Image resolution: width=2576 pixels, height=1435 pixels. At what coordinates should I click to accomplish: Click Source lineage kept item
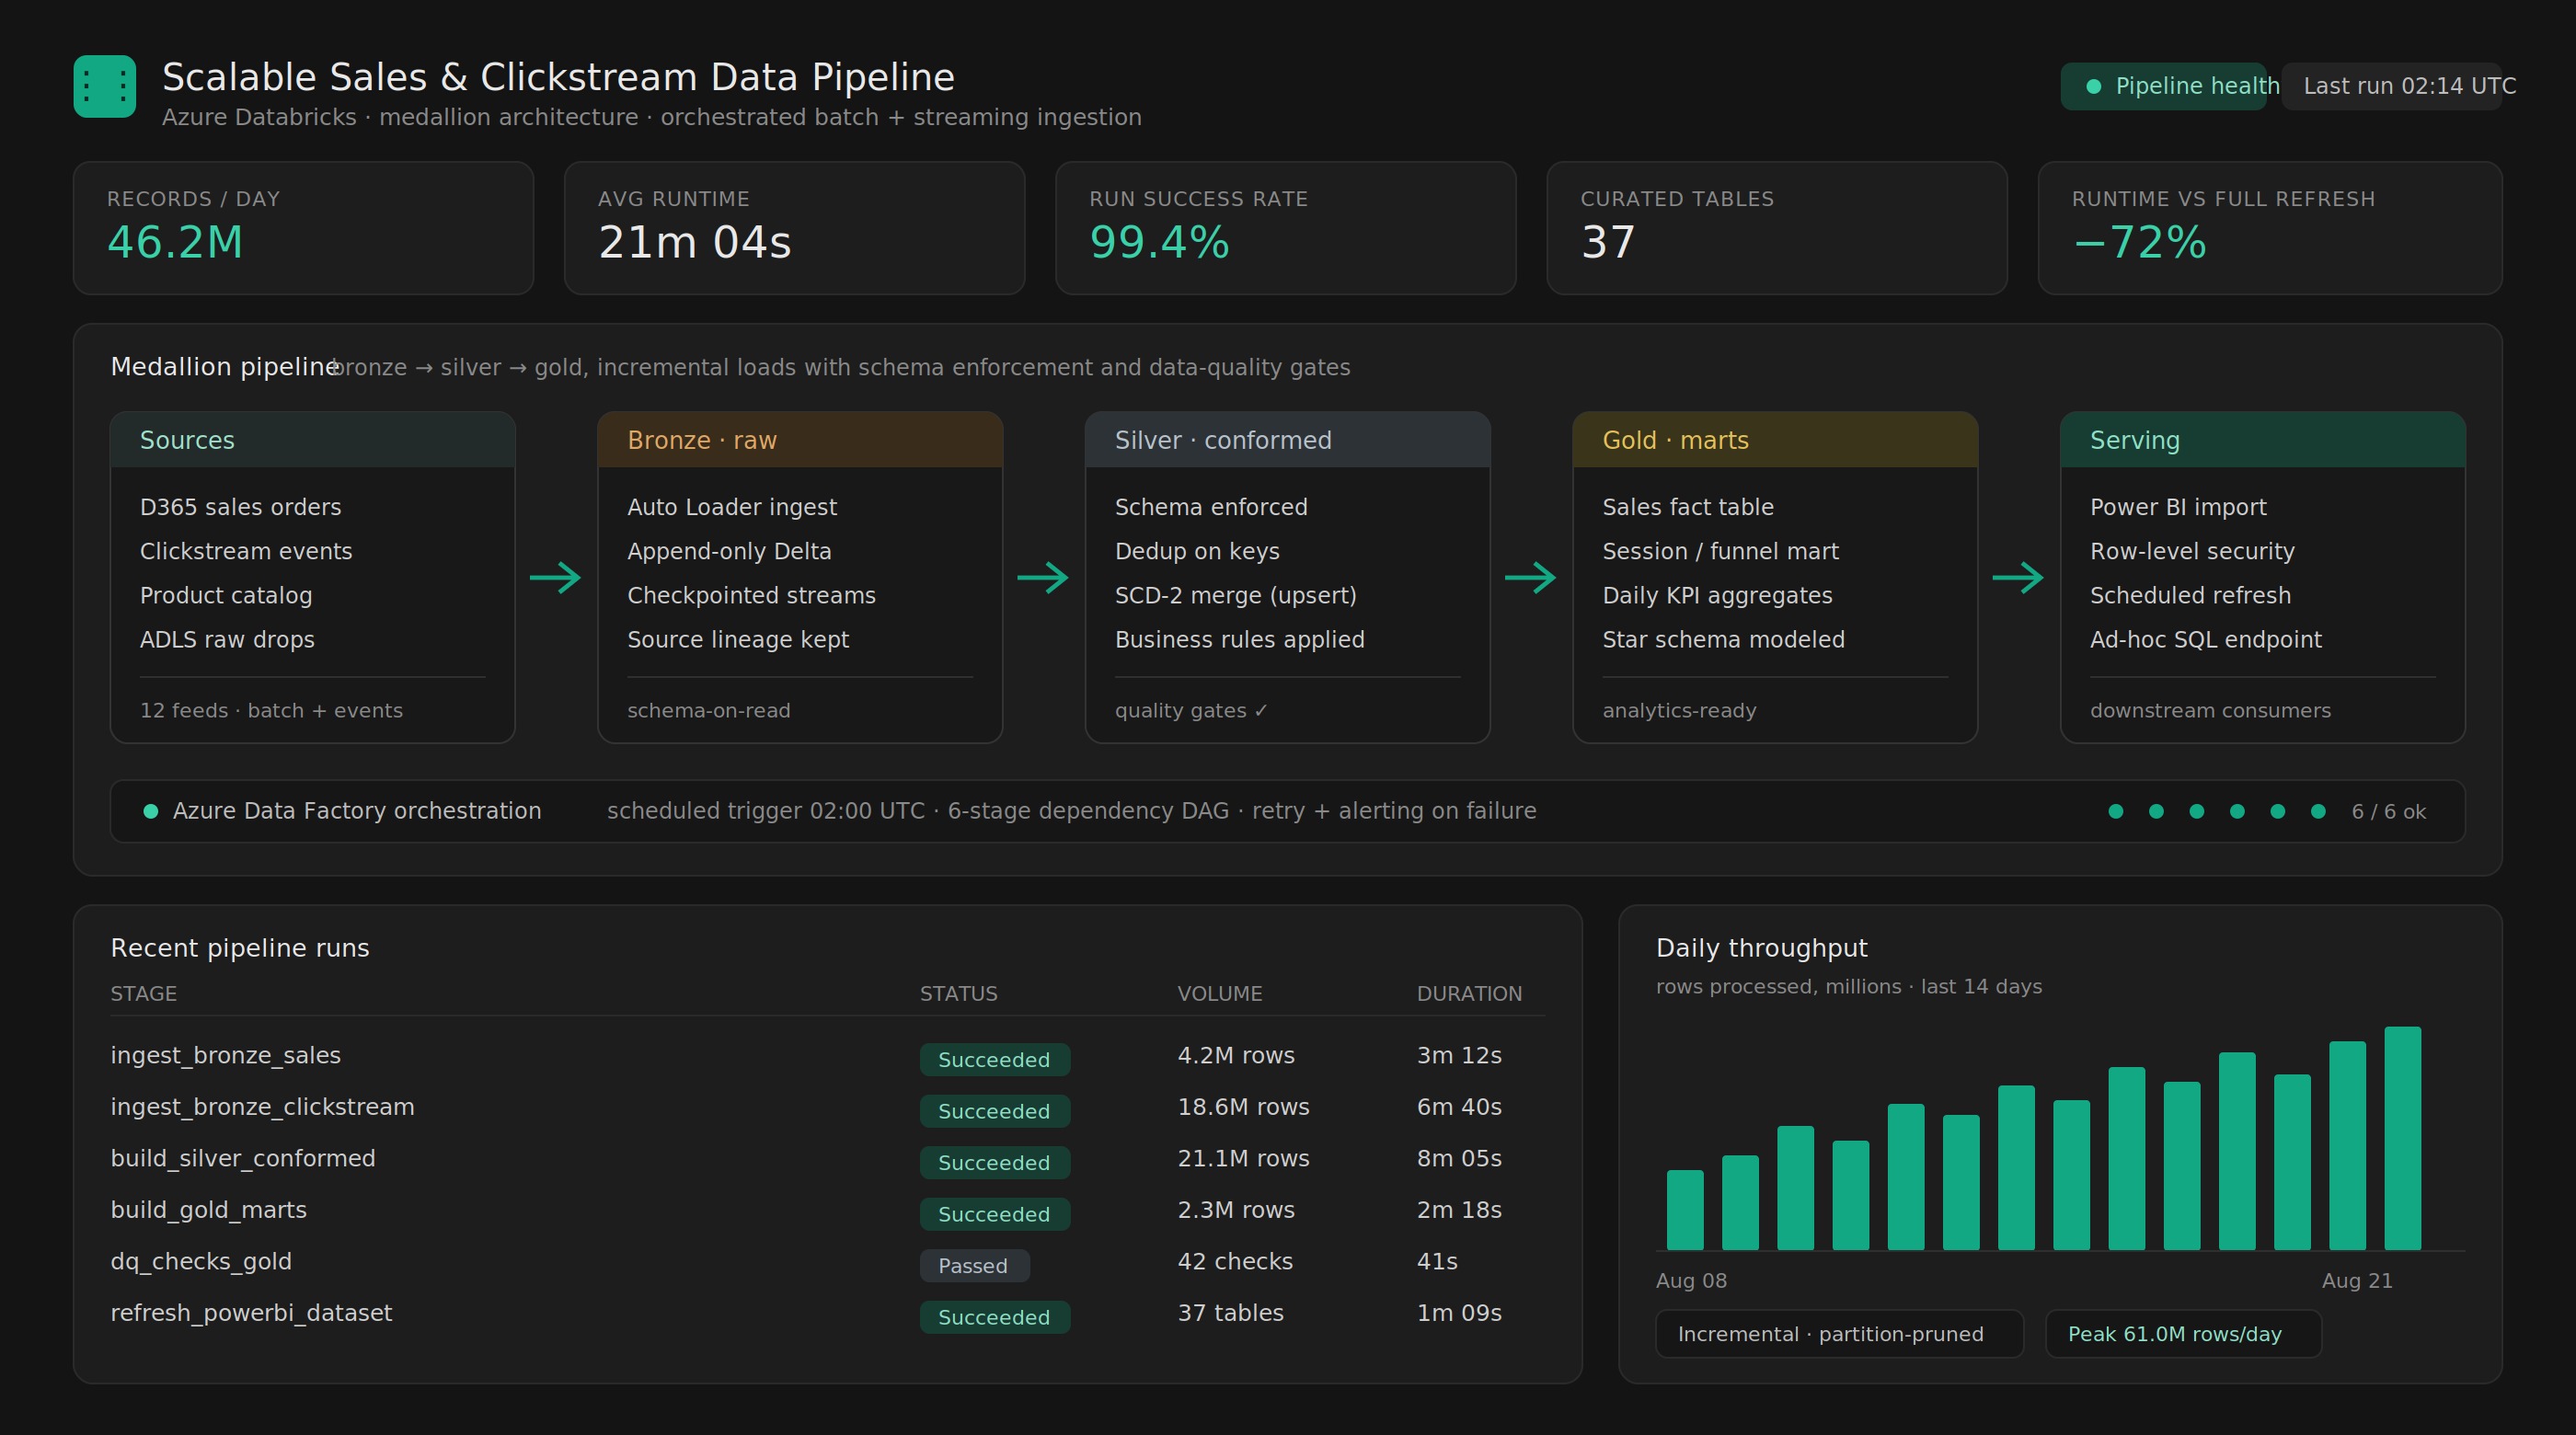coord(738,639)
